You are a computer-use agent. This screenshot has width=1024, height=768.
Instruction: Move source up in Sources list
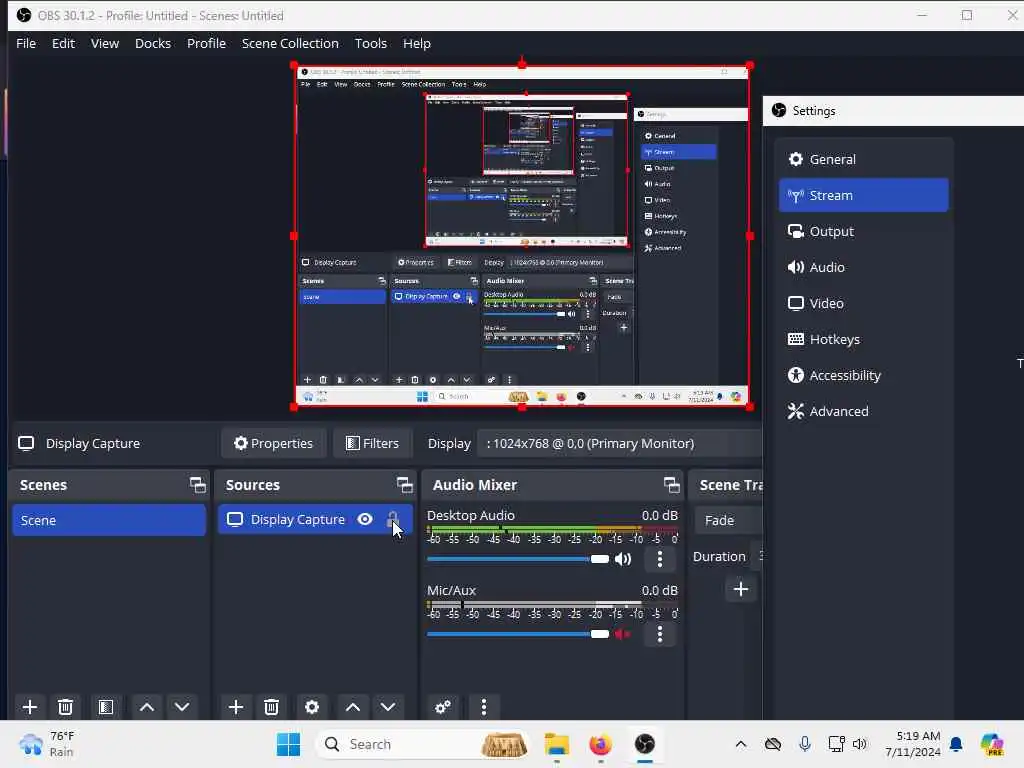353,707
